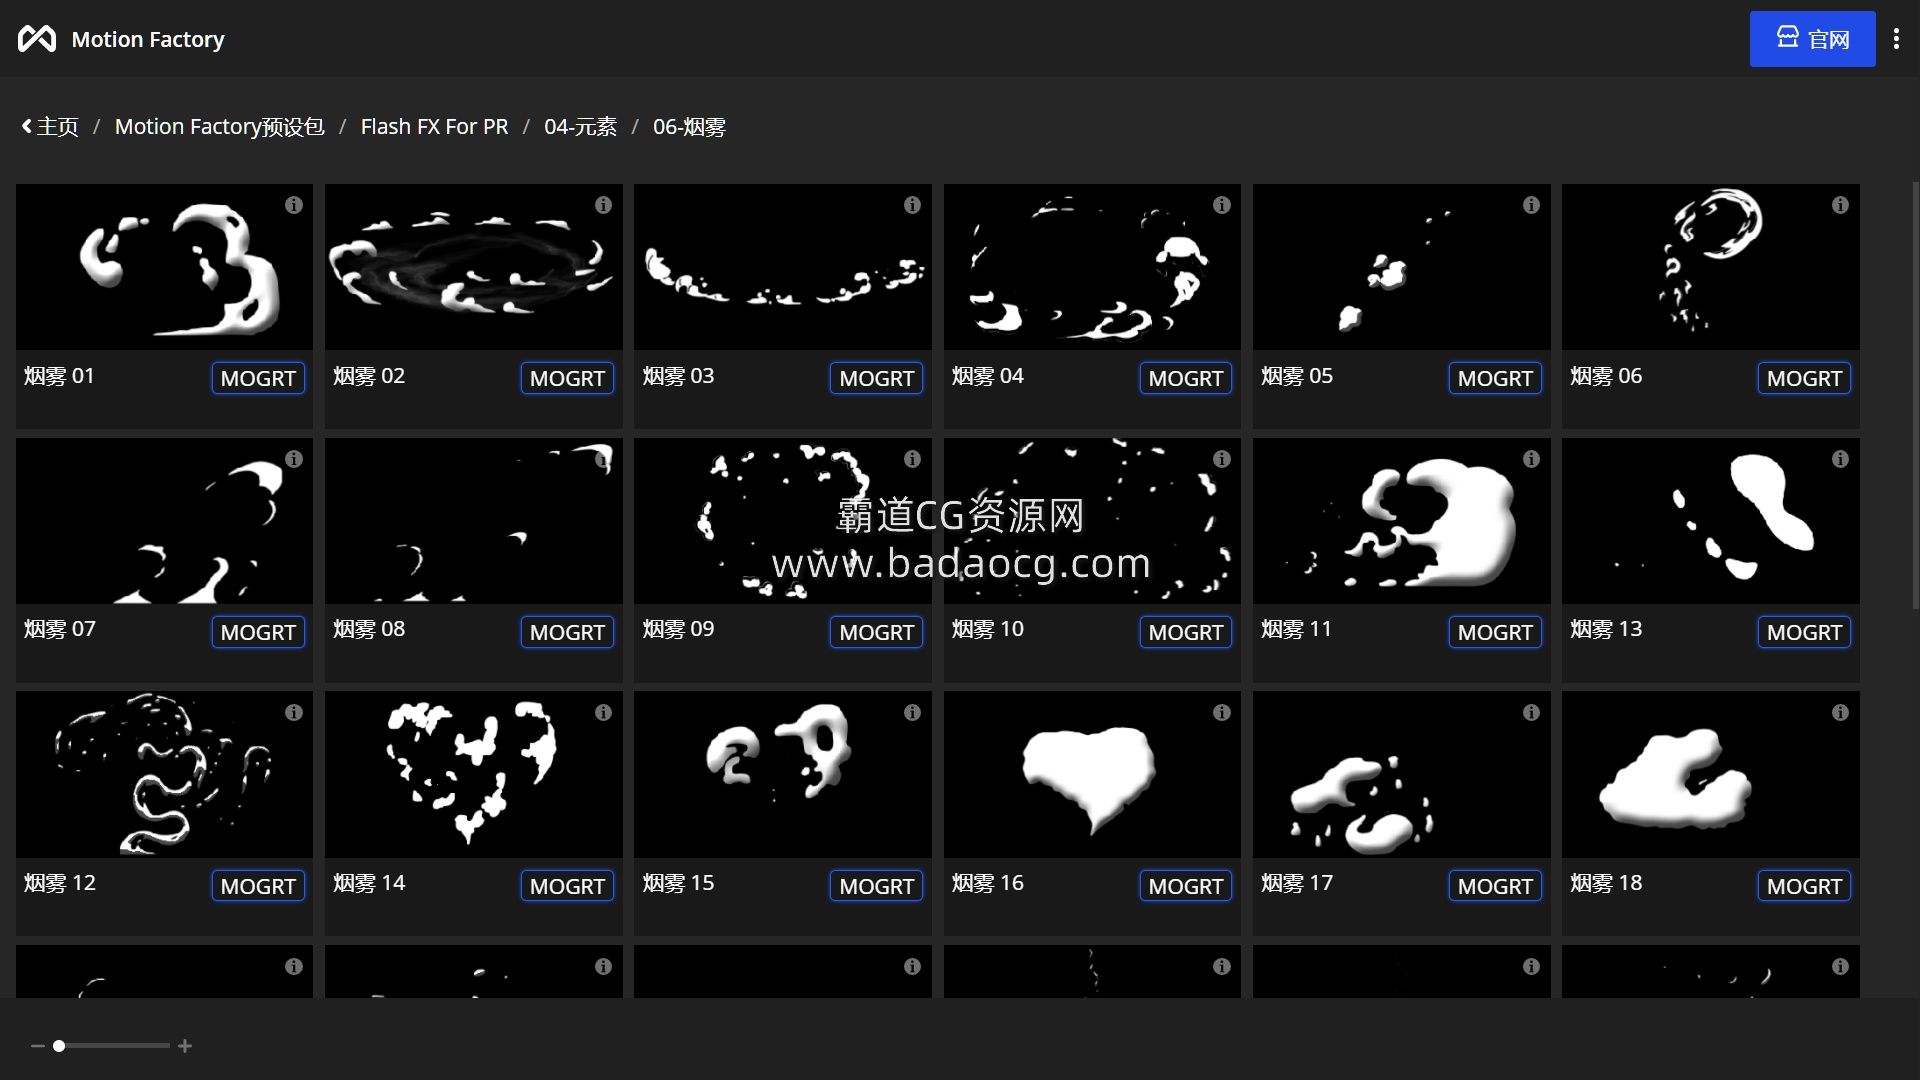Open info for 烟雾 06 preset
Image resolution: width=1920 pixels, height=1080 pixels.
pos(1840,205)
